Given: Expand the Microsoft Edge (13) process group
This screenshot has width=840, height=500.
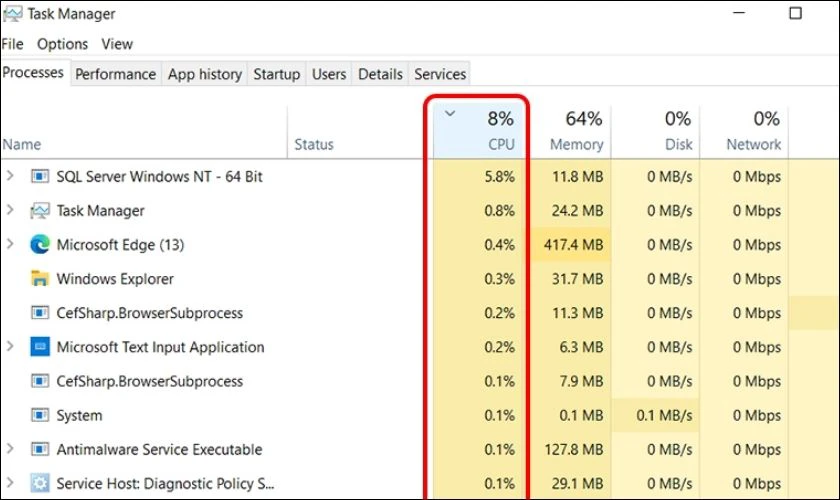Looking at the screenshot, I should point(10,244).
